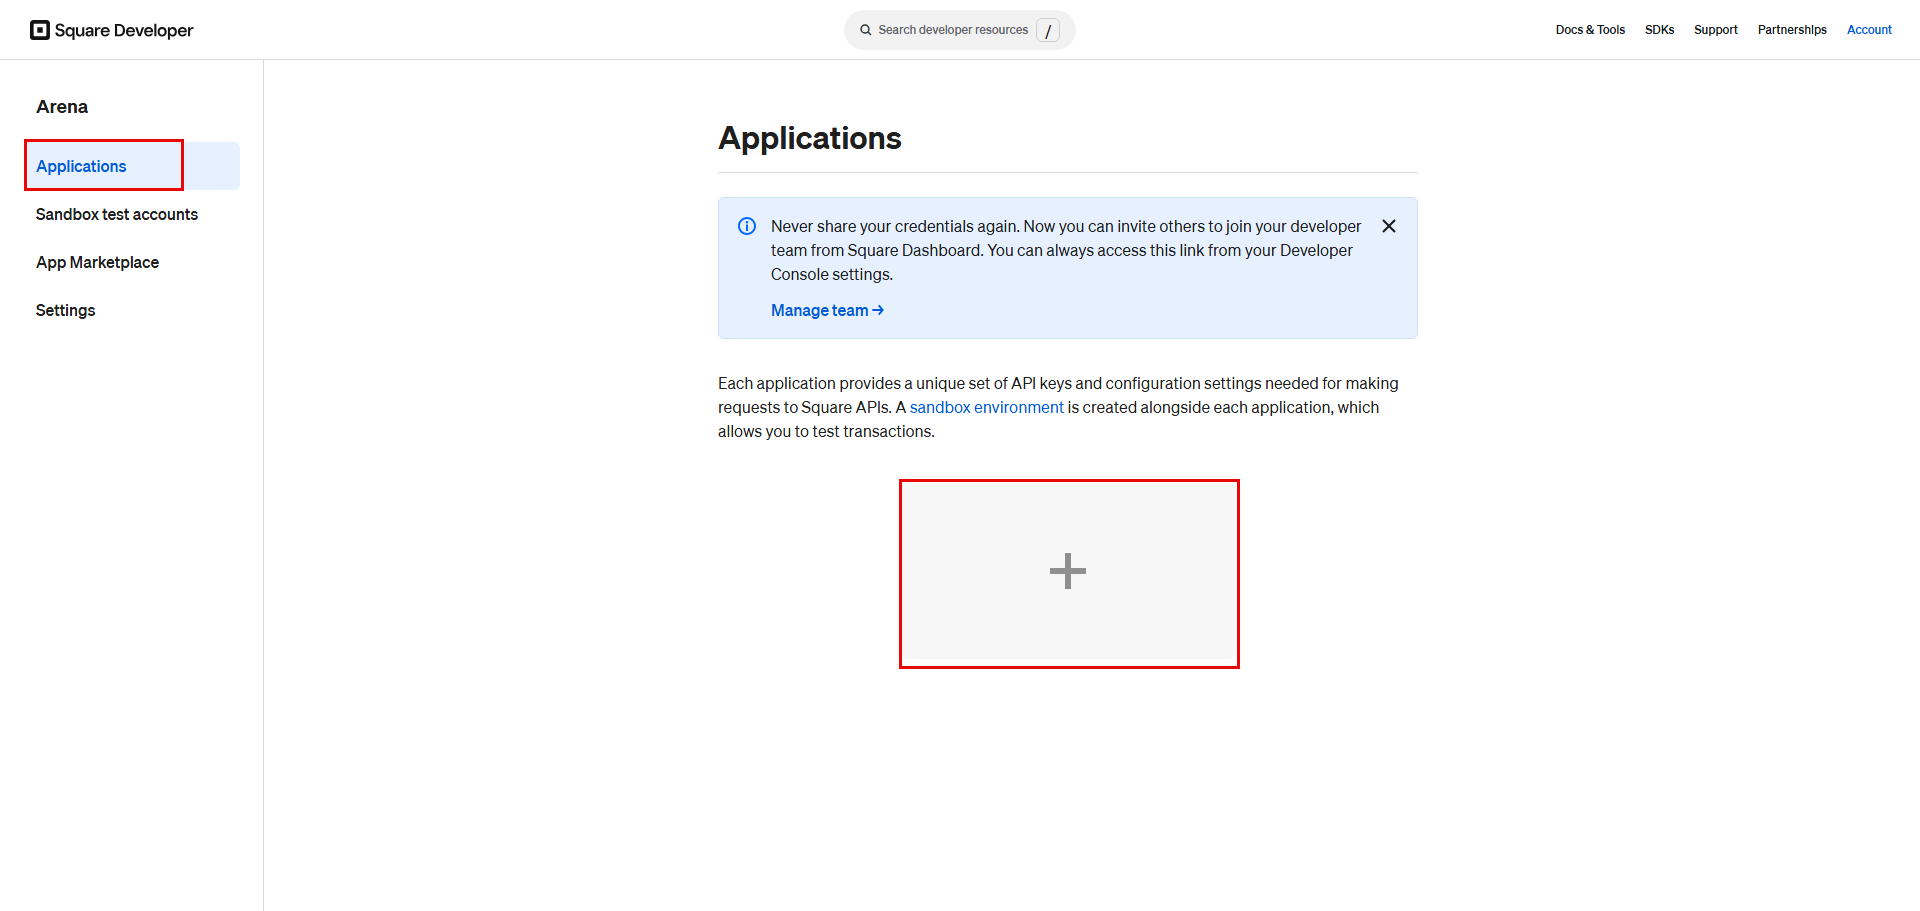Open Settings in the sidebar

click(66, 310)
